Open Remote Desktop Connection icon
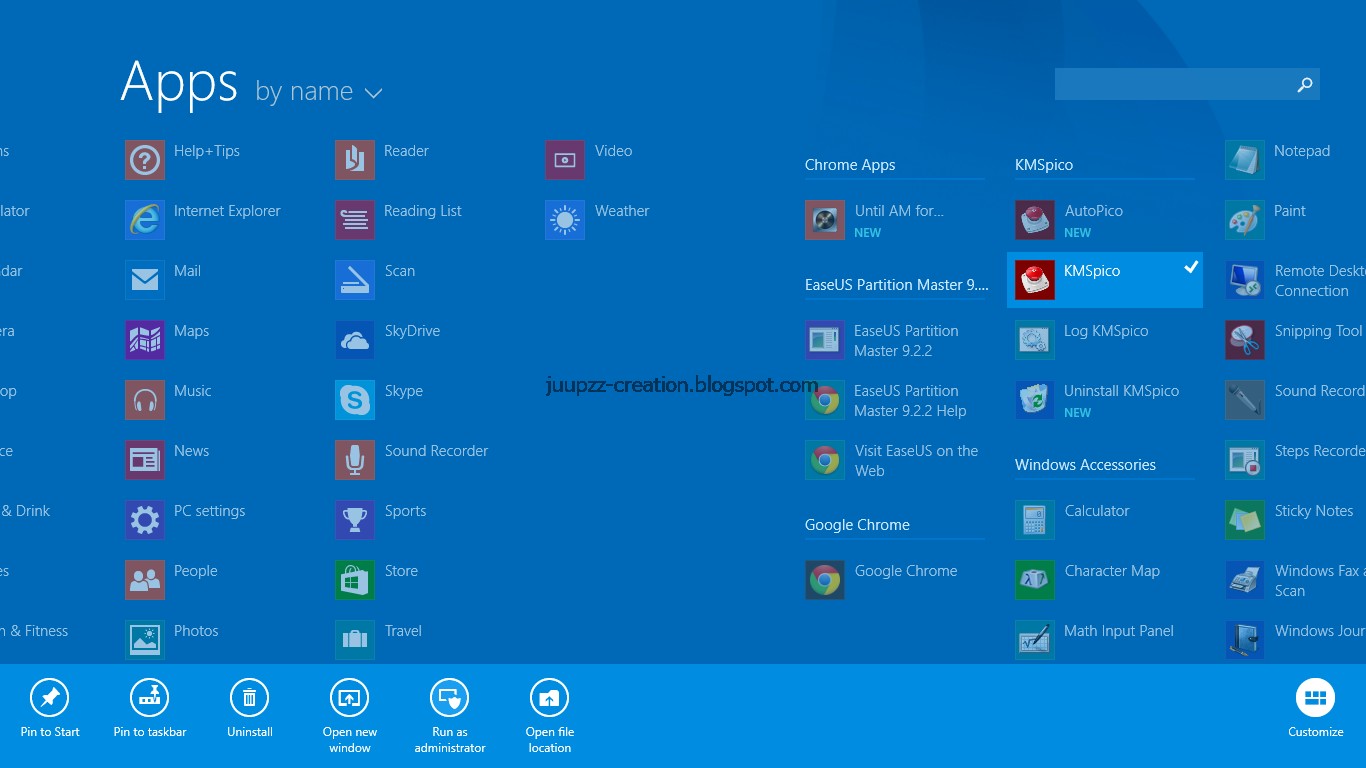 (1245, 280)
